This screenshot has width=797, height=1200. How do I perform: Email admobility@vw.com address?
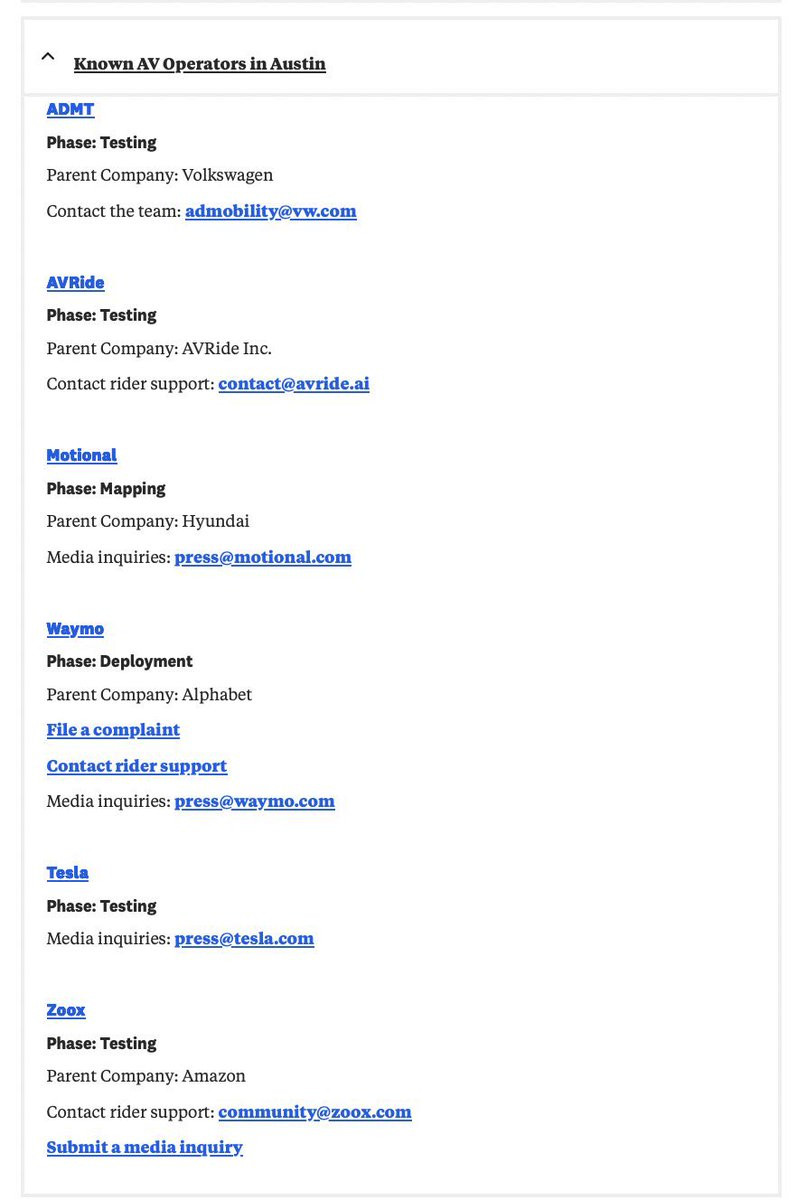[x=270, y=211]
